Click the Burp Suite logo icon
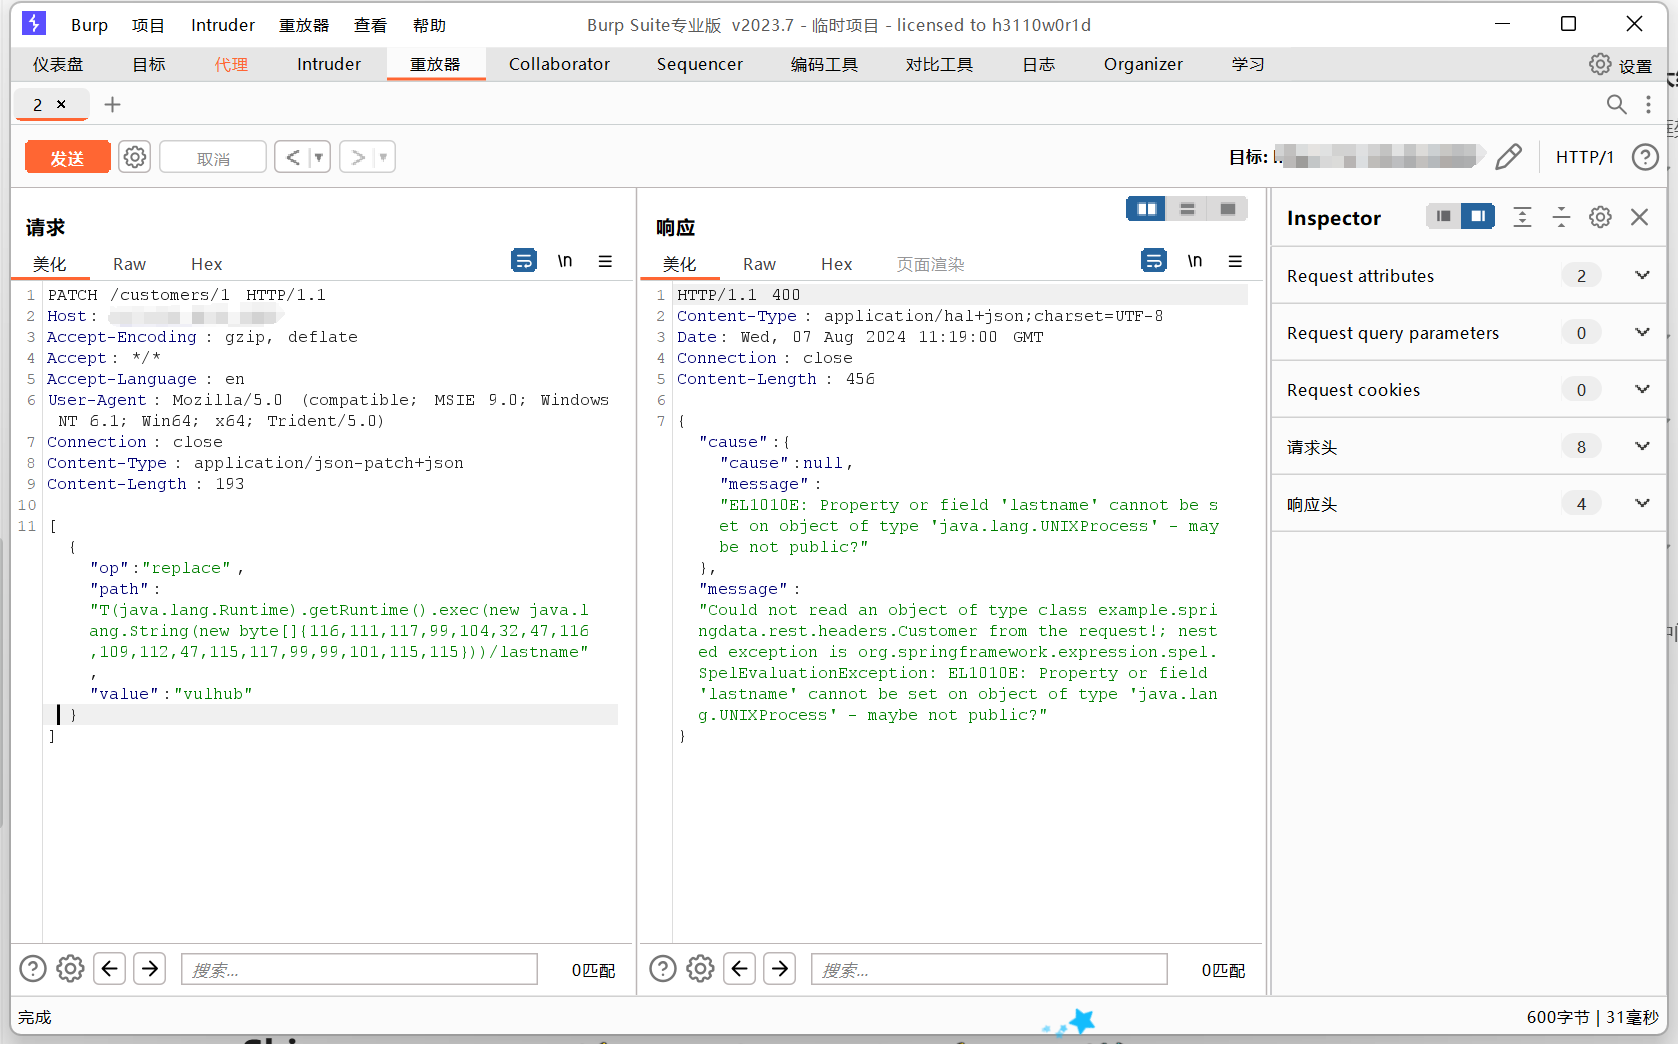This screenshot has height=1044, width=1678. 34,23
